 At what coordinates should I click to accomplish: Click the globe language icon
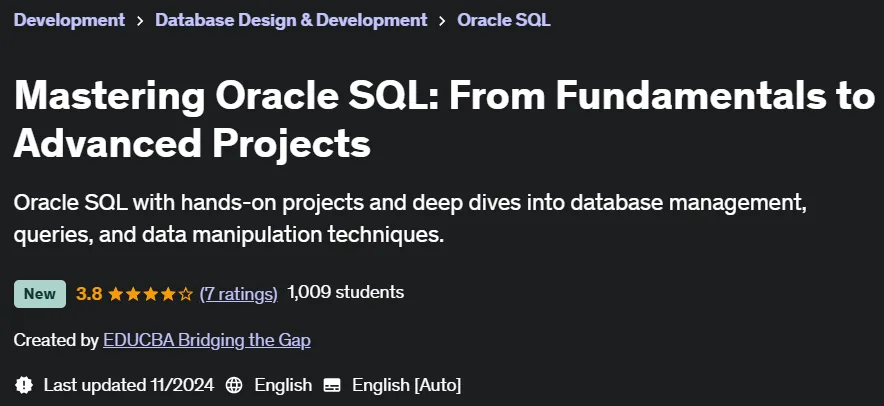coord(234,385)
